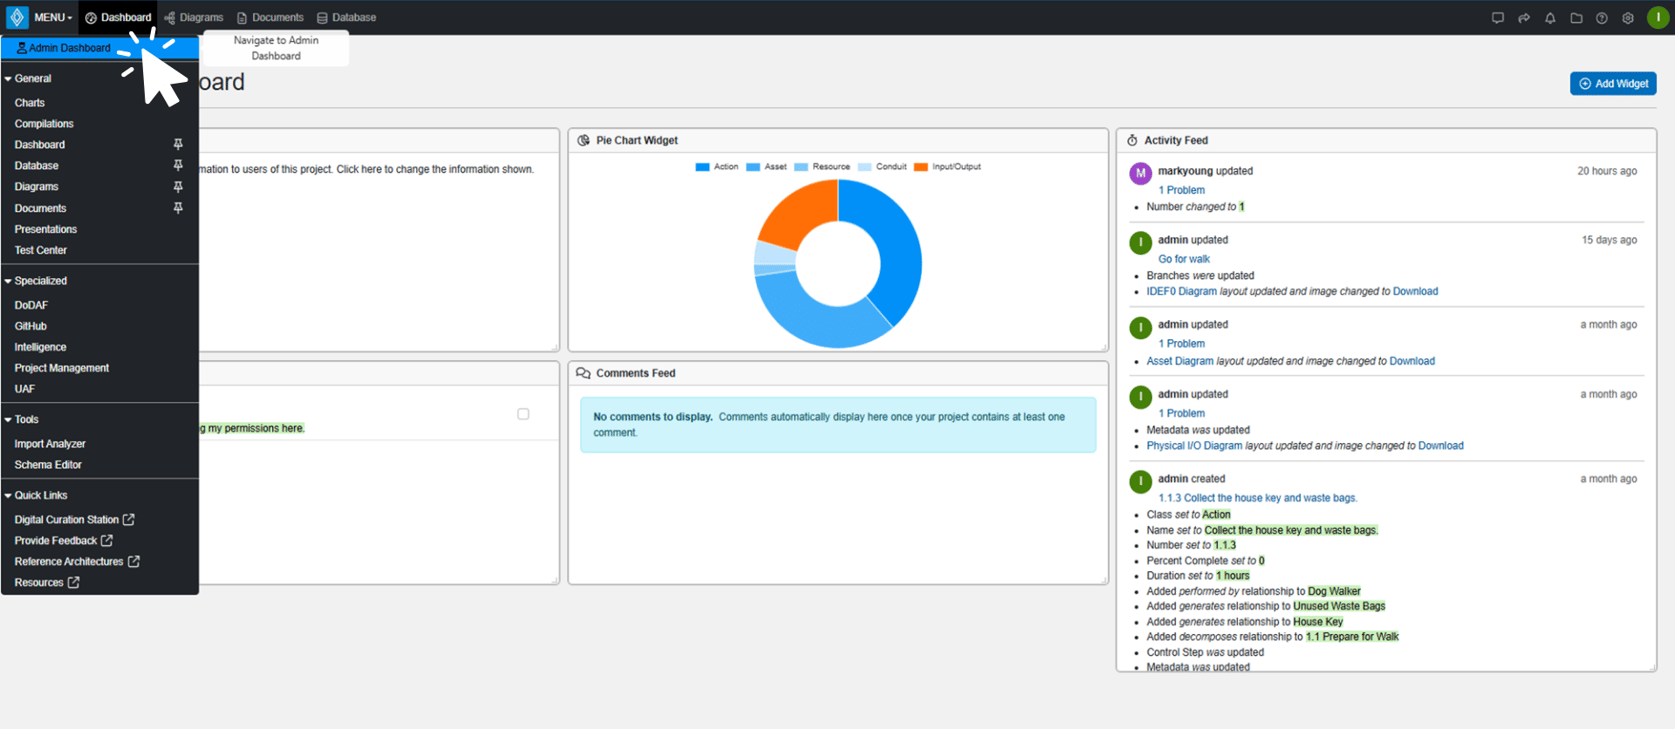The image size is (1675, 729).
Task: Tick the checkbox in the lower-left widget
Action: tap(523, 414)
